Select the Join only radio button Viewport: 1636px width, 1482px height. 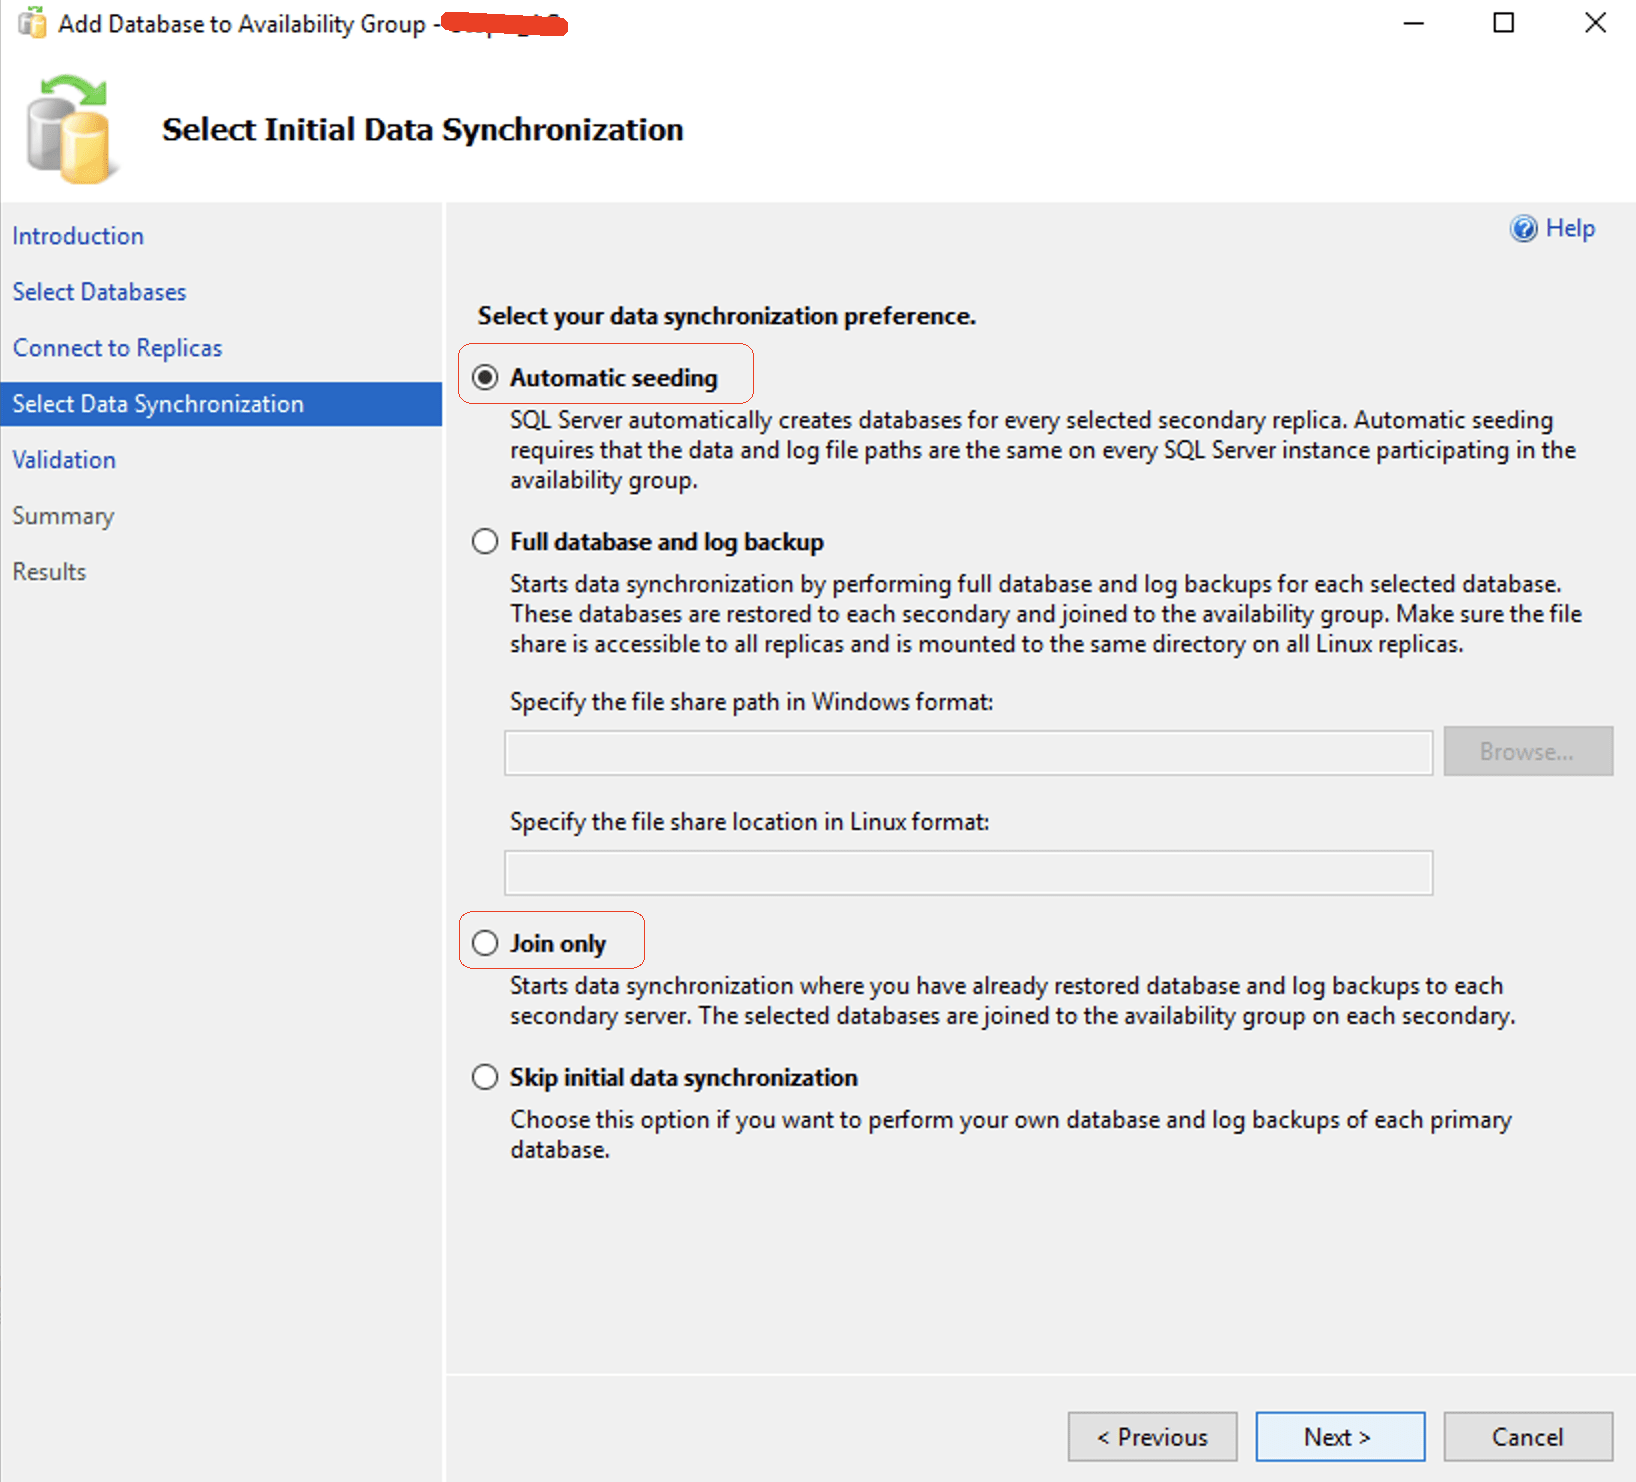[x=485, y=943]
